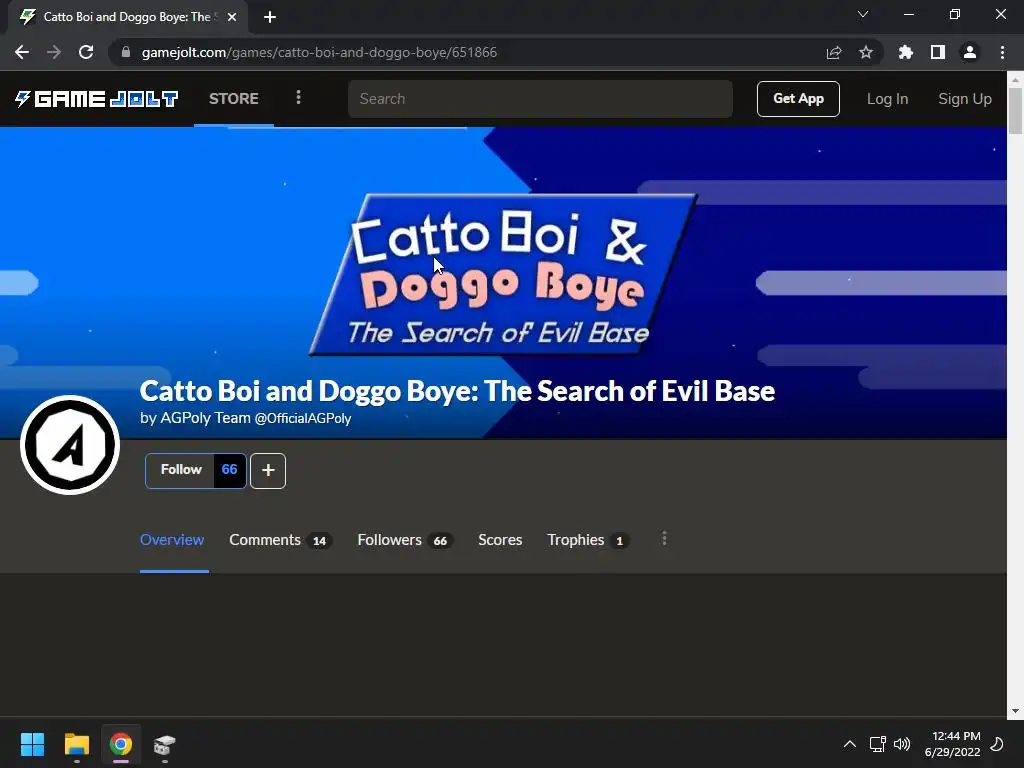Click the Game Jolt logo
Screen dimensions: 1024x768
click(x=97, y=99)
